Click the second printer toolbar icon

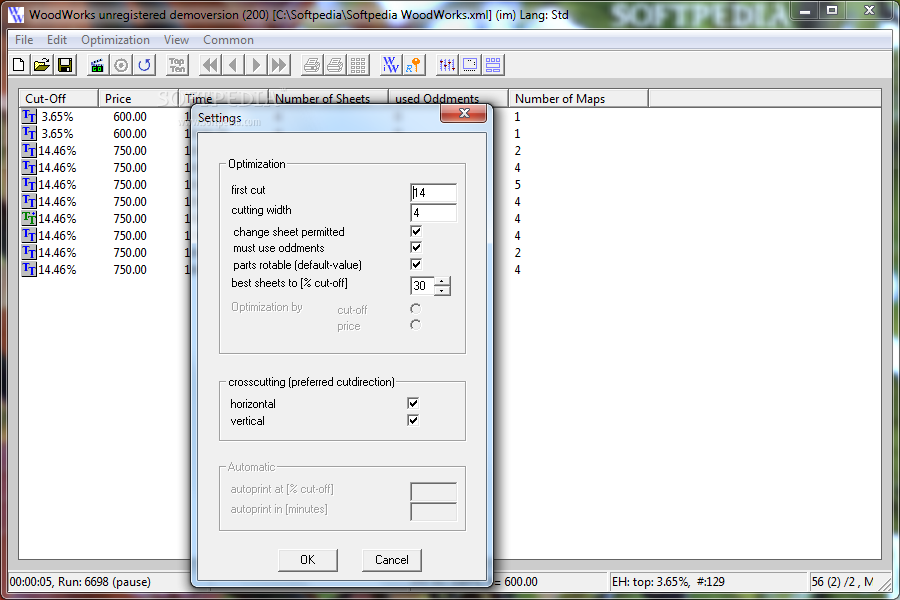pos(335,65)
